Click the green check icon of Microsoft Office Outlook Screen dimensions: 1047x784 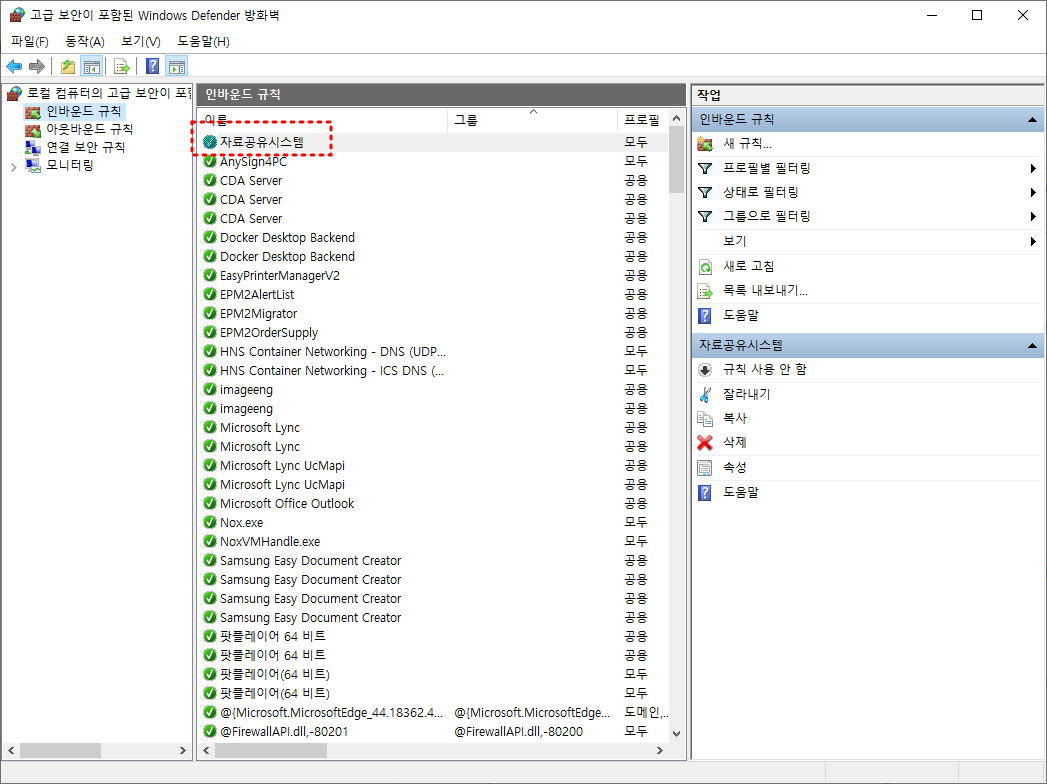tap(210, 504)
